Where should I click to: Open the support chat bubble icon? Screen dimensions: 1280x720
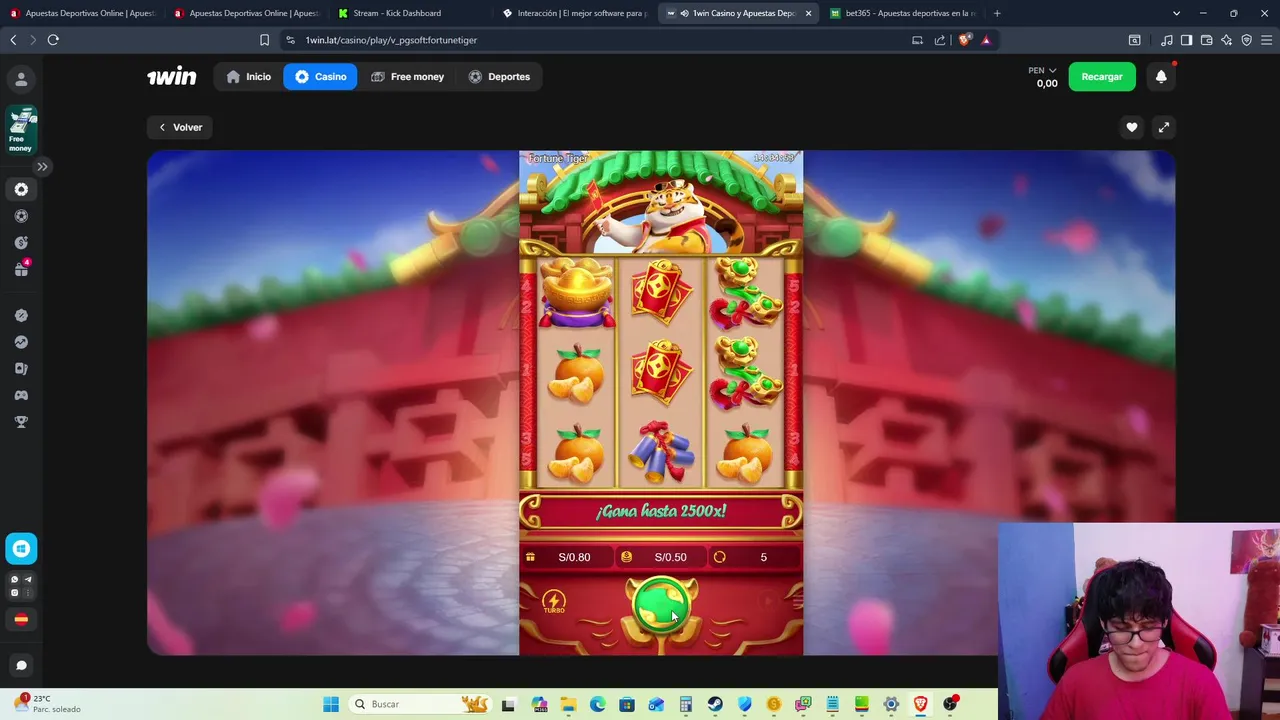21,665
